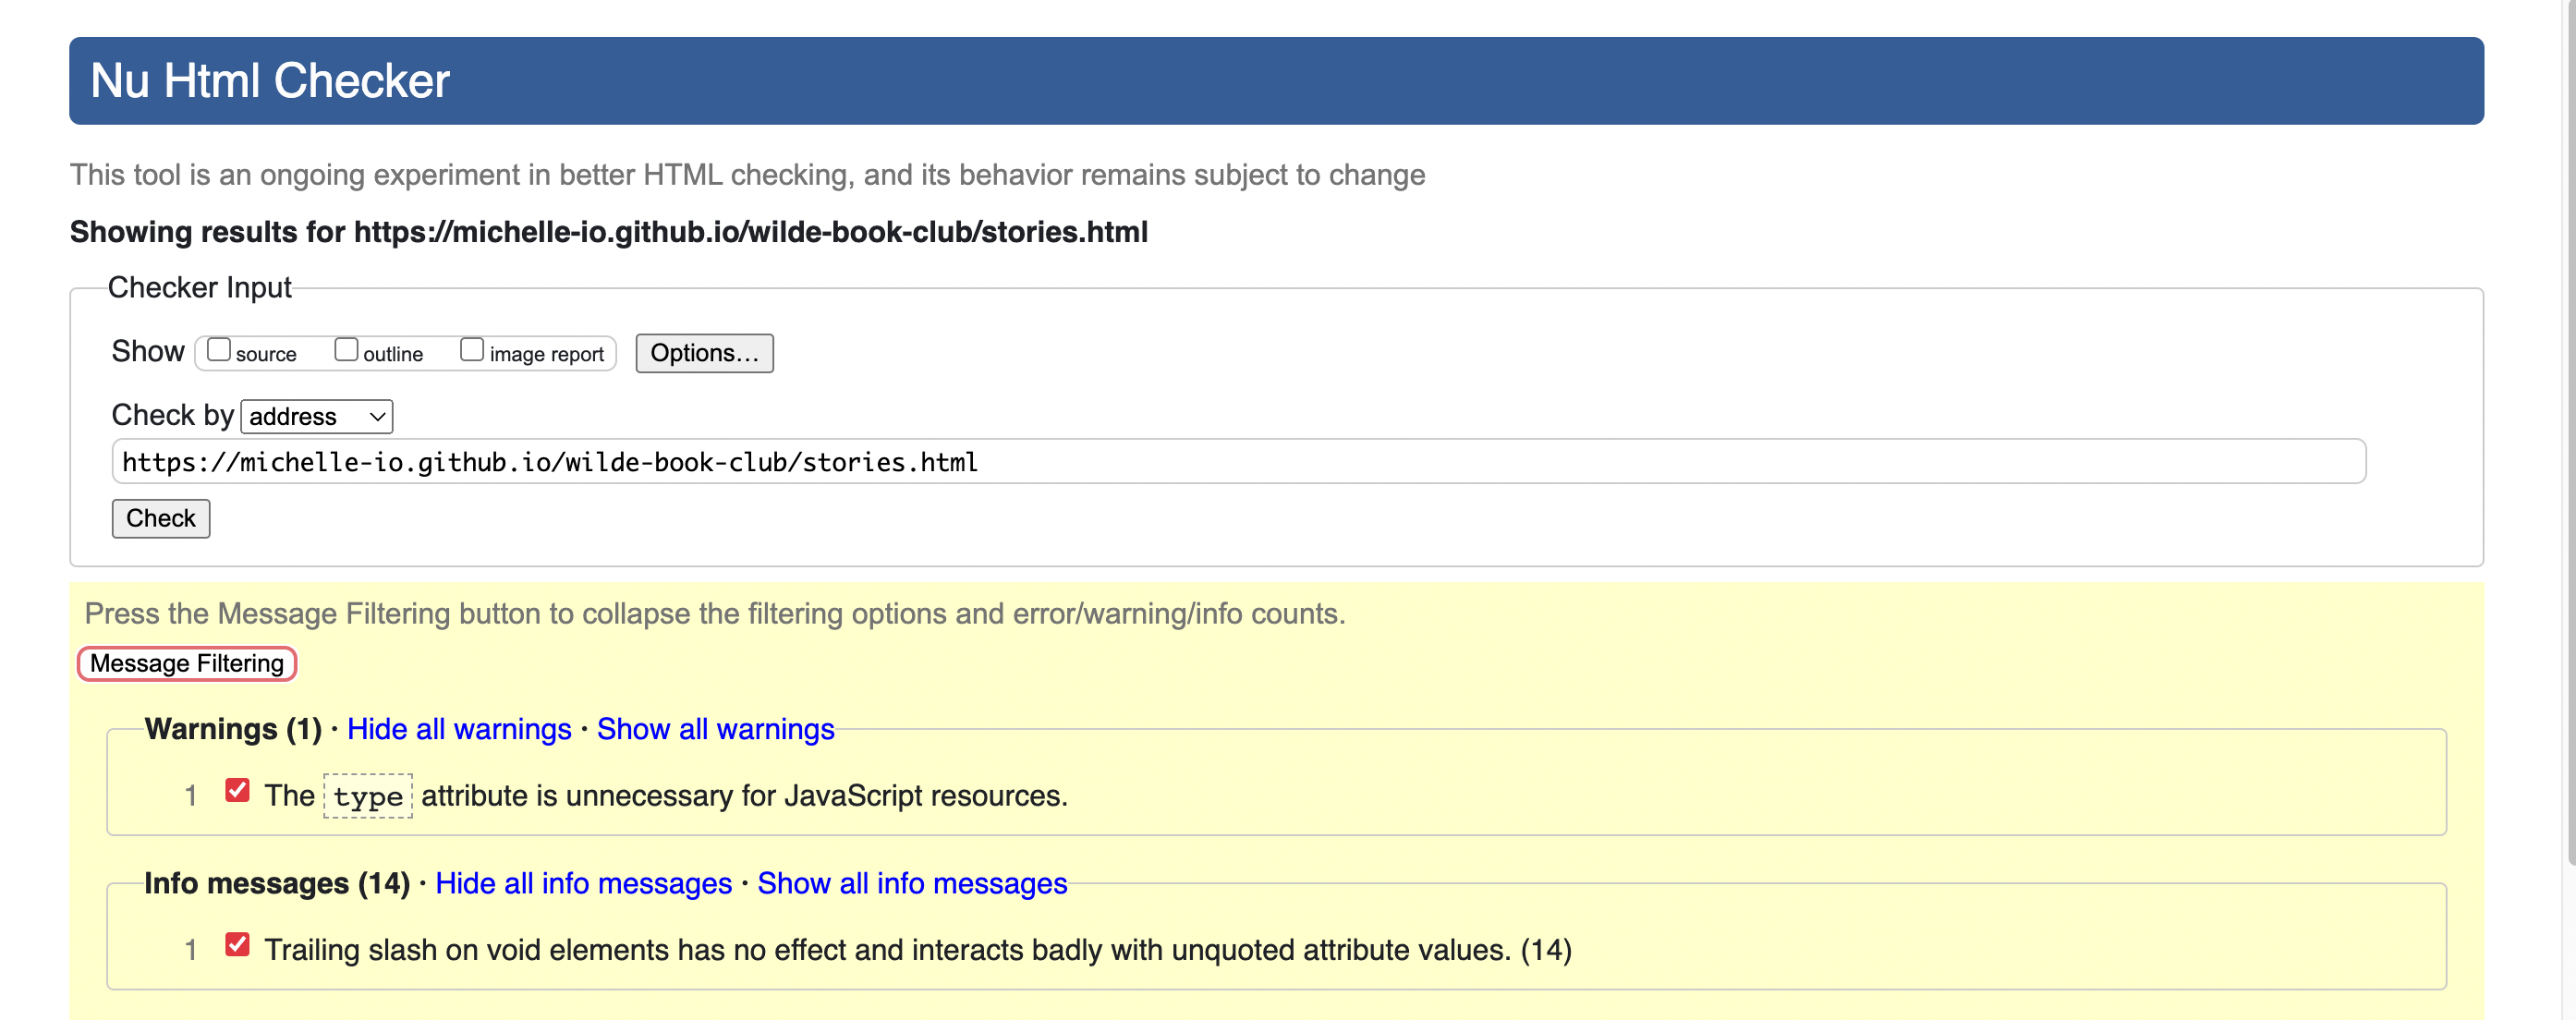Click the Info messages (14) heading
2576x1020 pixels.
[277, 883]
